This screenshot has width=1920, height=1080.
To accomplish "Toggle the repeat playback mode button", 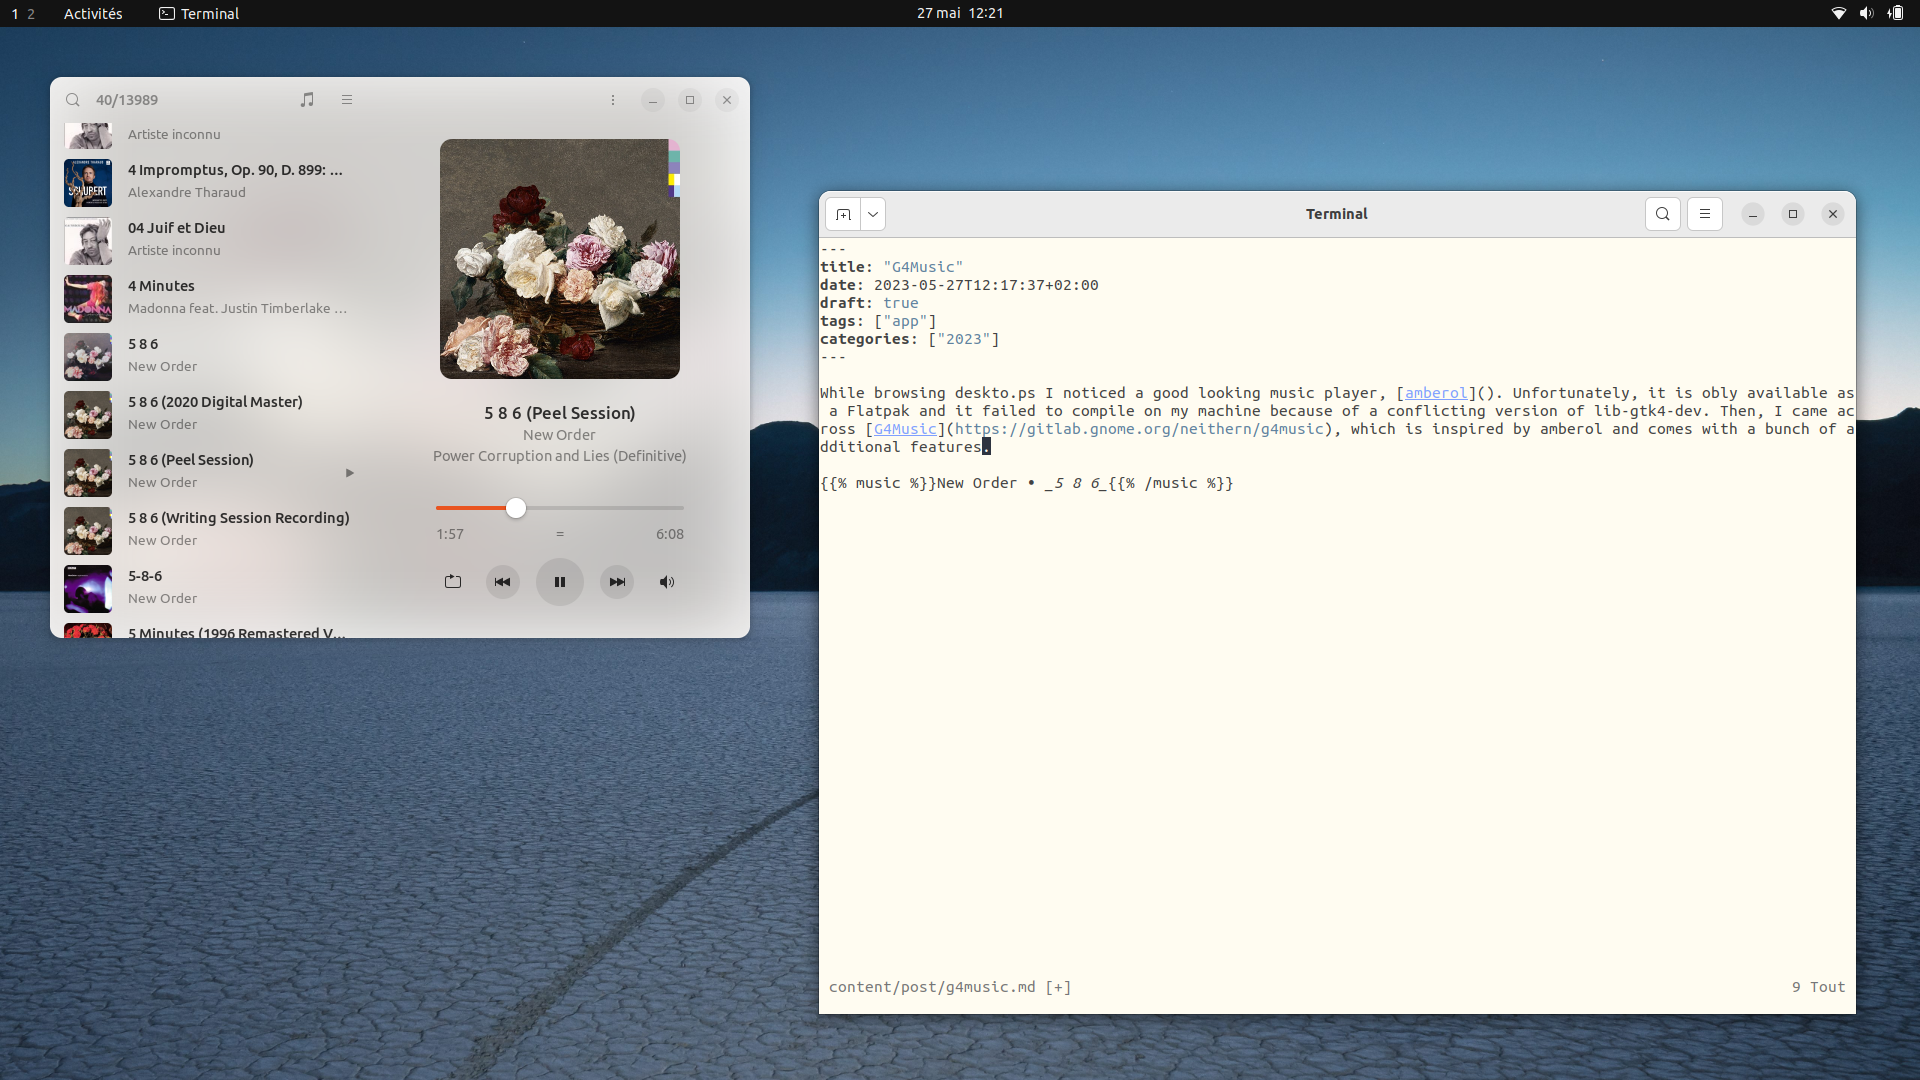I will click(453, 582).
